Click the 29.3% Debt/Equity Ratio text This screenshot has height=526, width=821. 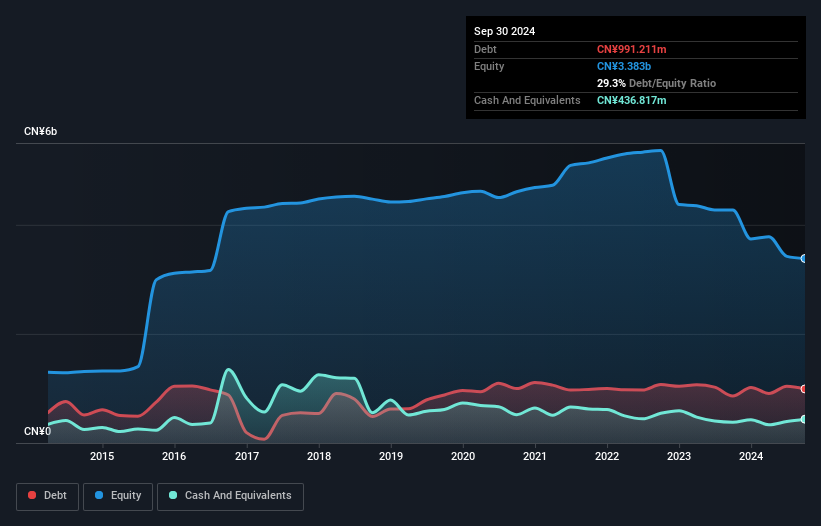(x=656, y=83)
